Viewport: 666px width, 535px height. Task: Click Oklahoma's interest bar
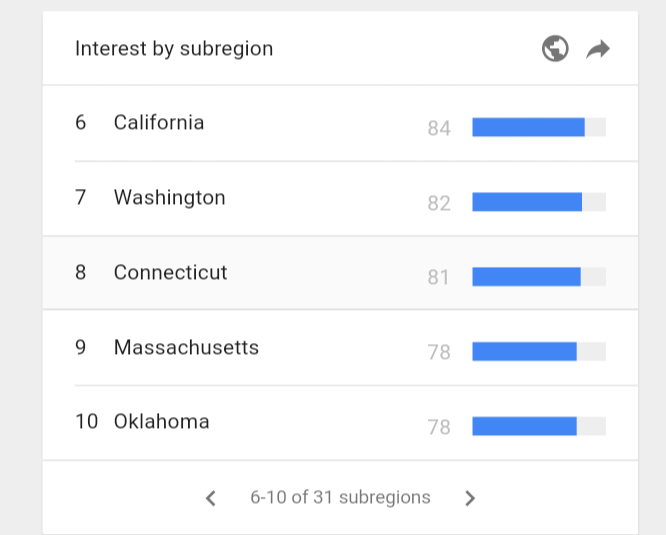click(x=524, y=427)
